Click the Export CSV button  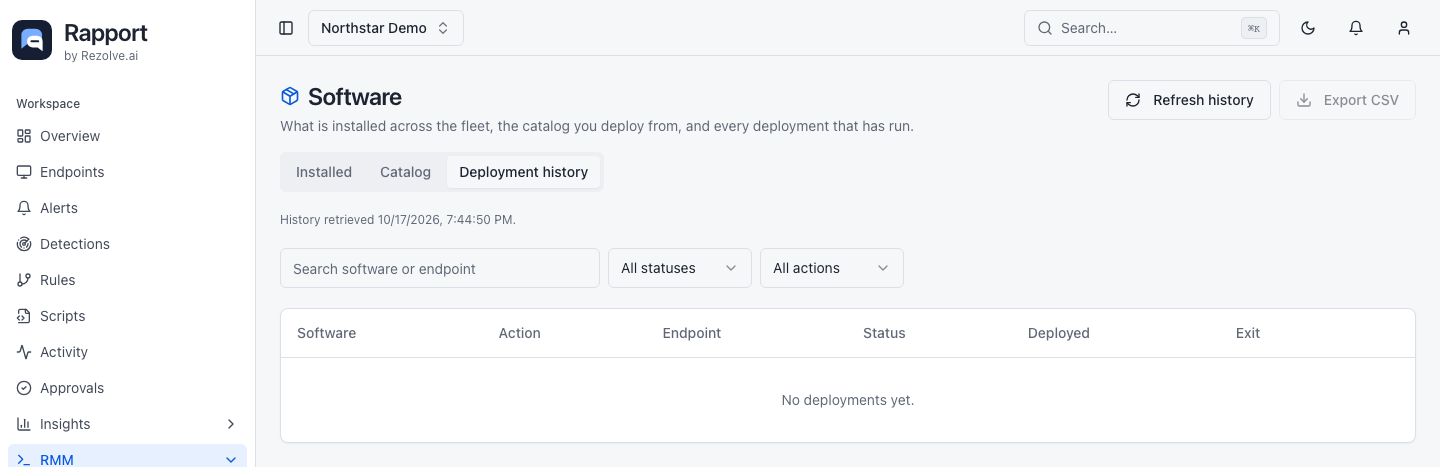[x=1347, y=100]
